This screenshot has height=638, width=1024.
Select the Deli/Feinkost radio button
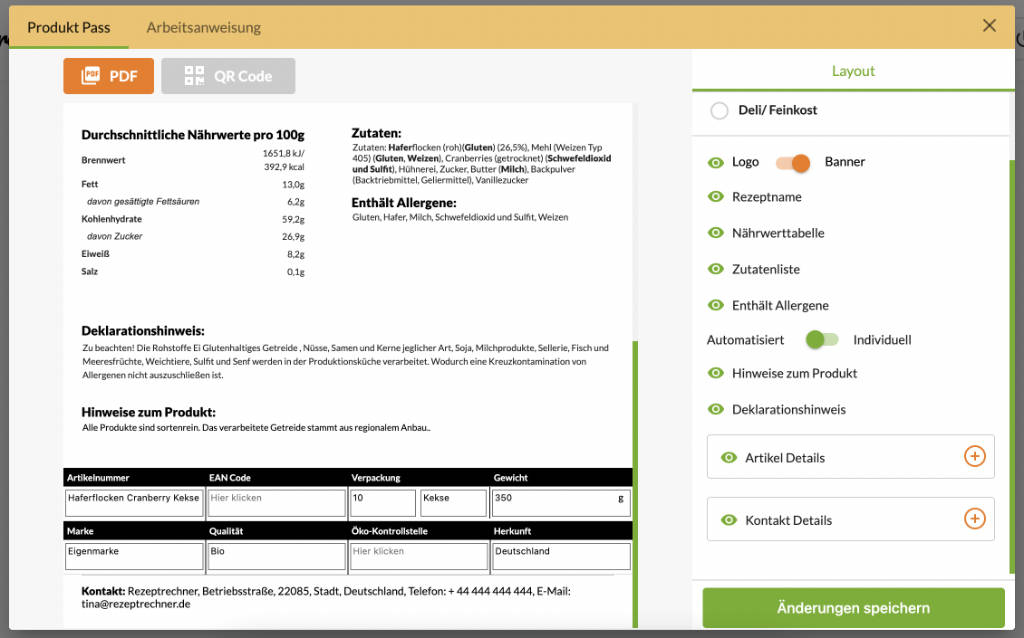pos(719,112)
